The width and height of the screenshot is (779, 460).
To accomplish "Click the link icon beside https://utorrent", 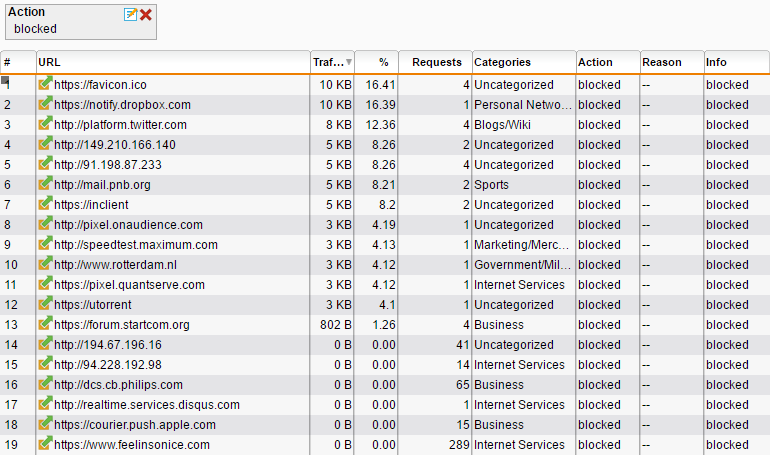I will [x=45, y=304].
